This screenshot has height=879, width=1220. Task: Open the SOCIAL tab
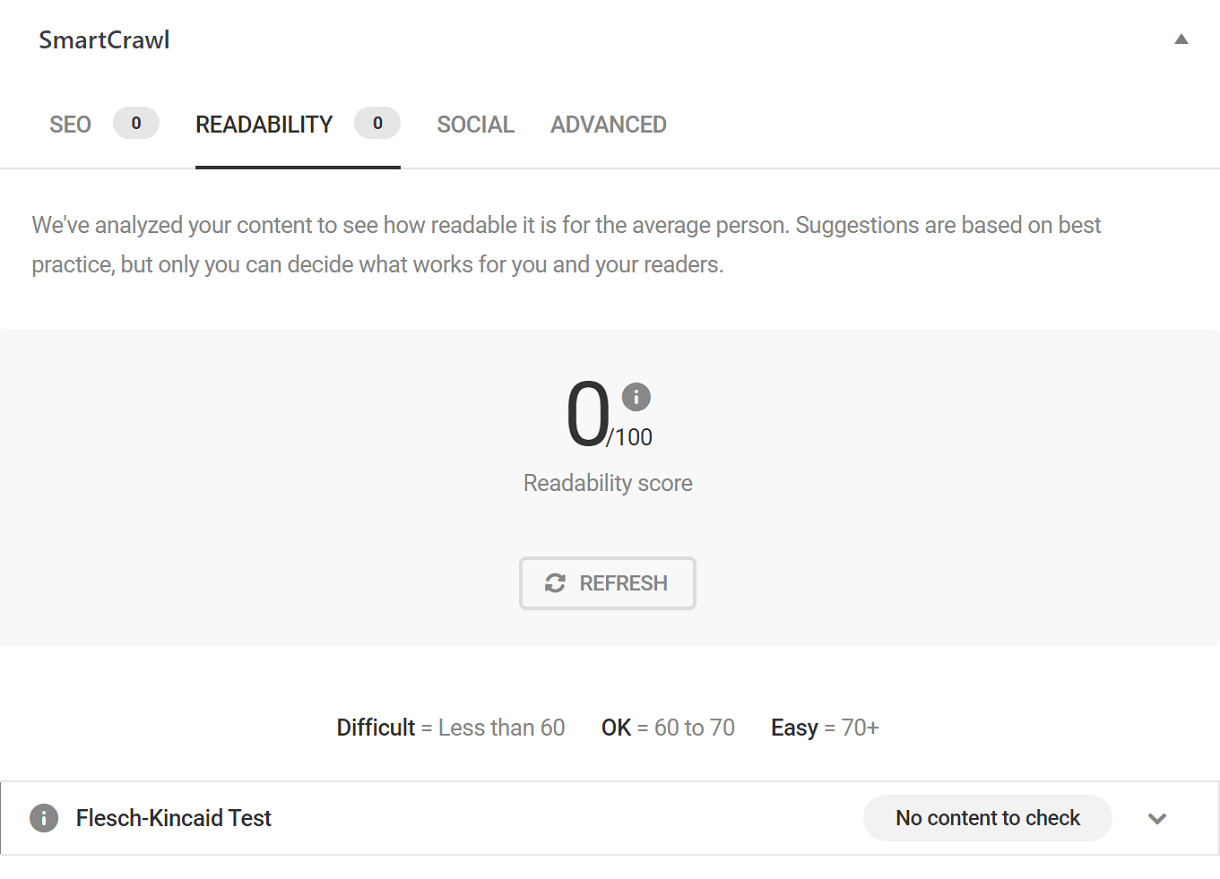(475, 125)
